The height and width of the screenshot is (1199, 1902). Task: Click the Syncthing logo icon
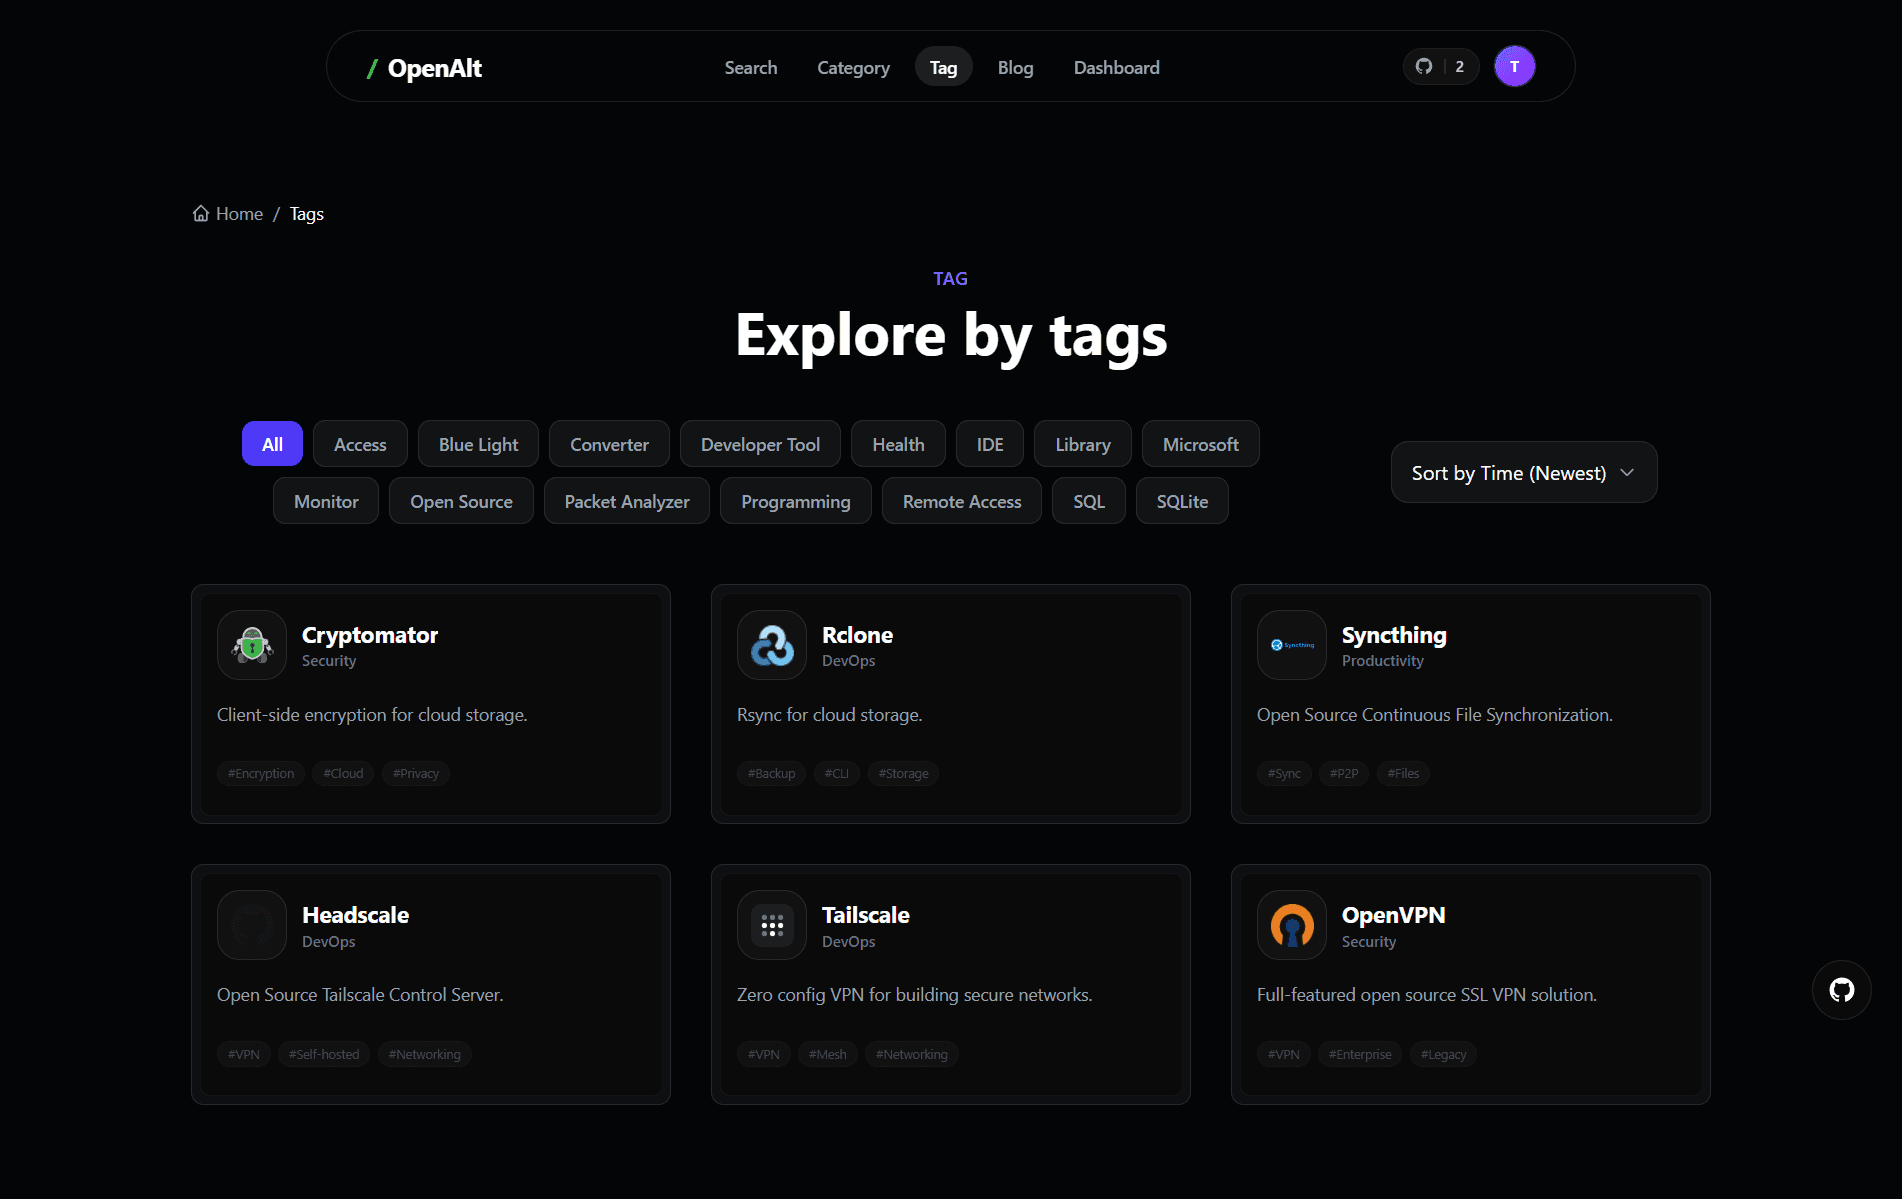tap(1292, 645)
